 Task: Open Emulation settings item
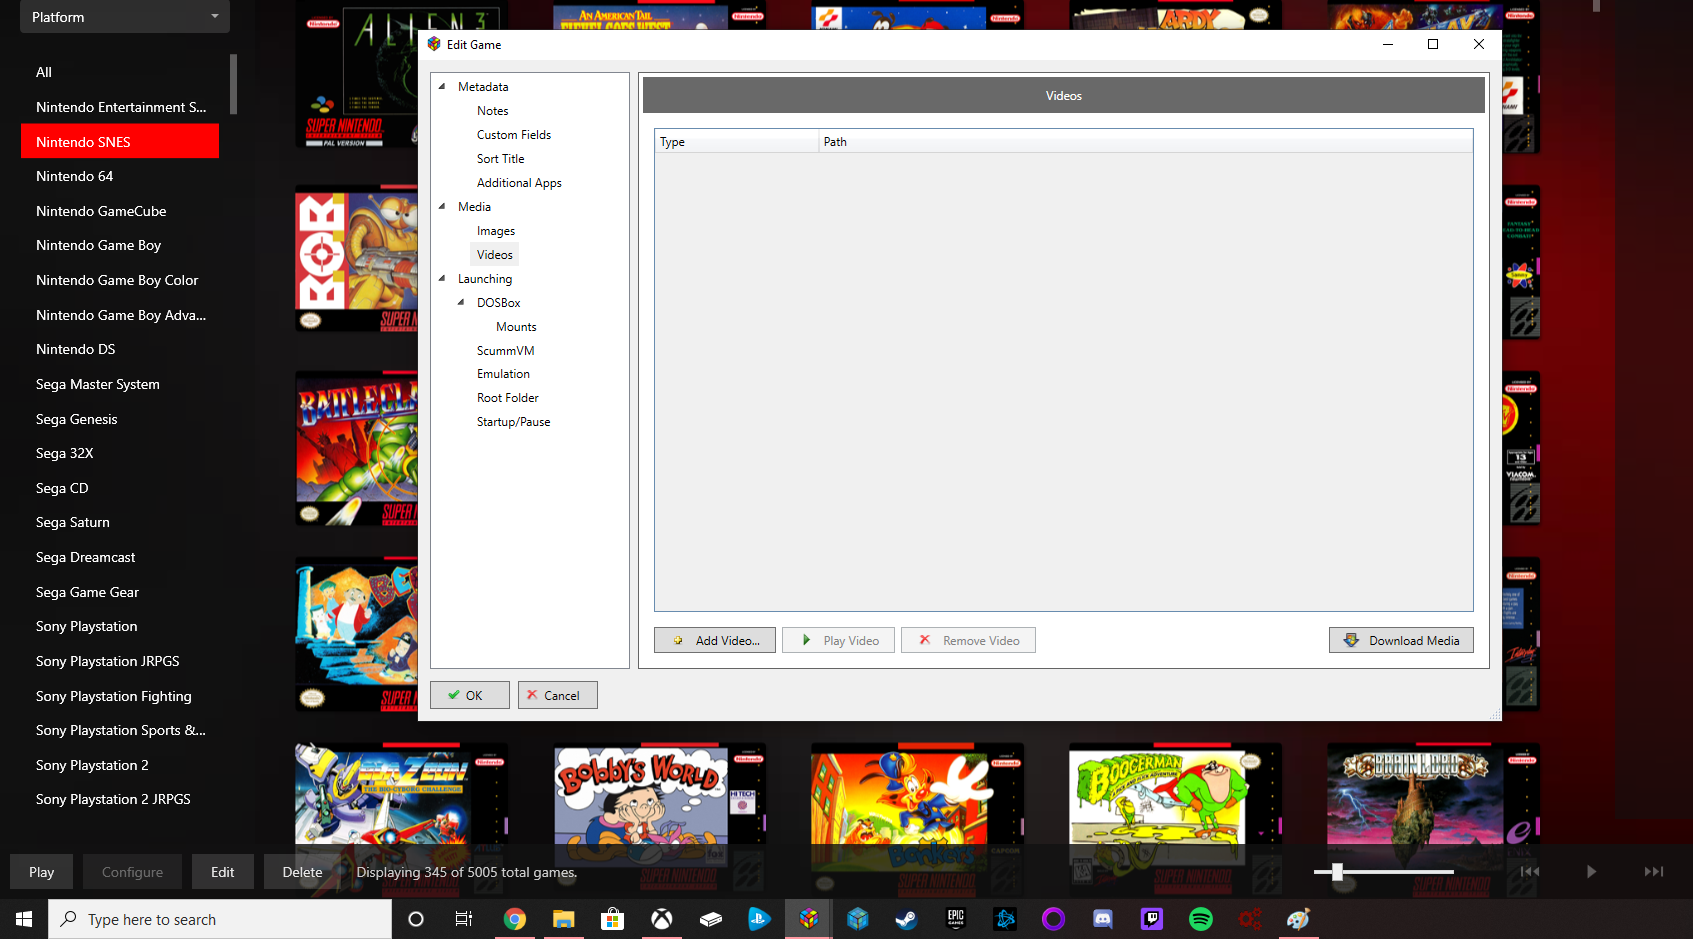pos(503,374)
